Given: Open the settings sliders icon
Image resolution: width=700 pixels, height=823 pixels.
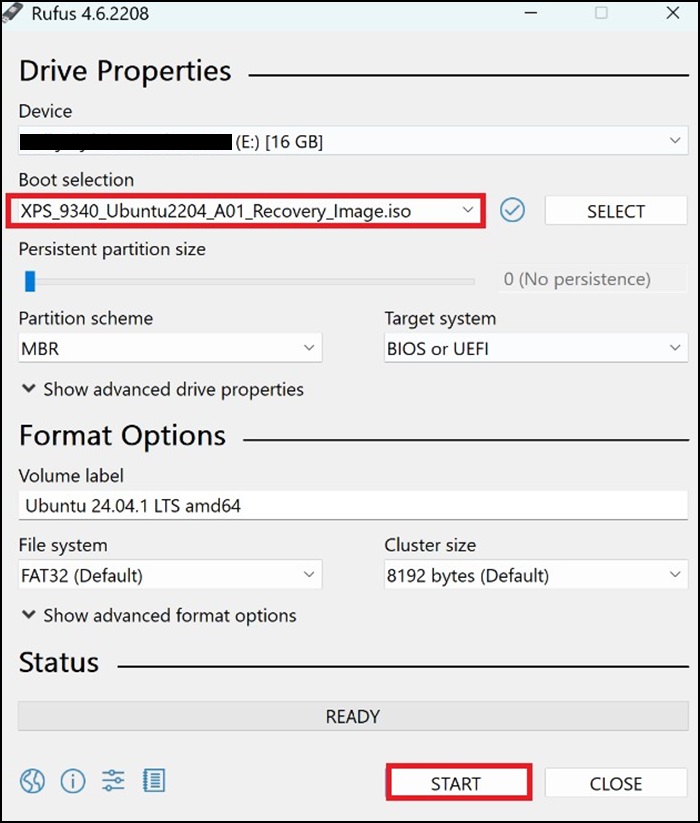Looking at the screenshot, I should [114, 781].
